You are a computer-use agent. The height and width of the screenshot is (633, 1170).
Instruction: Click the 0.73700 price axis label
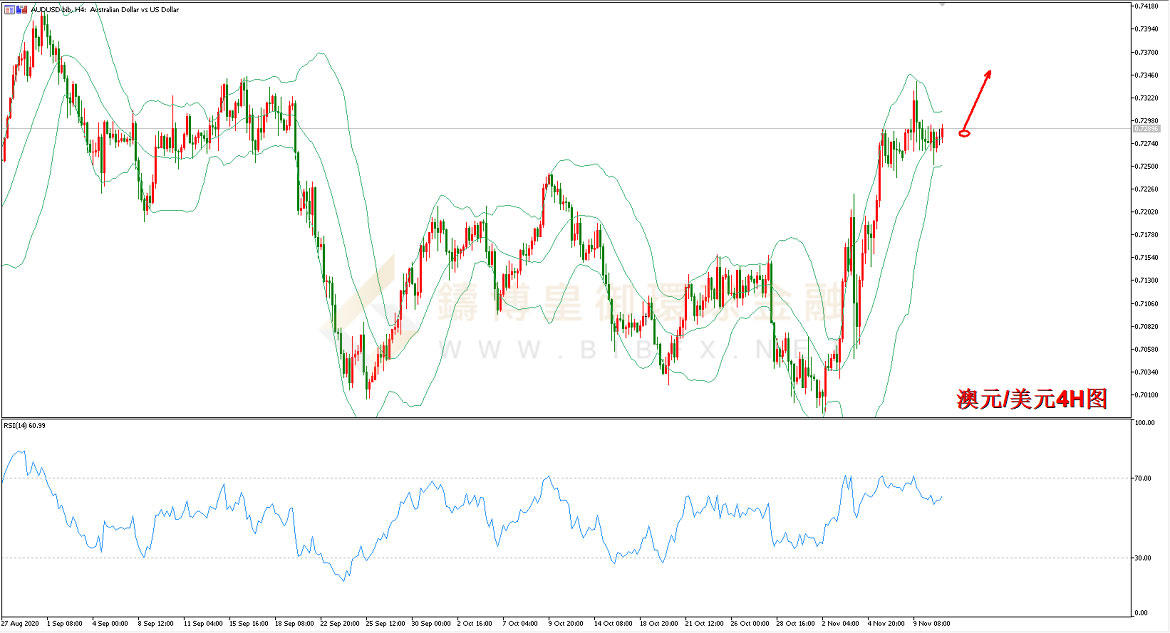(x=1147, y=52)
